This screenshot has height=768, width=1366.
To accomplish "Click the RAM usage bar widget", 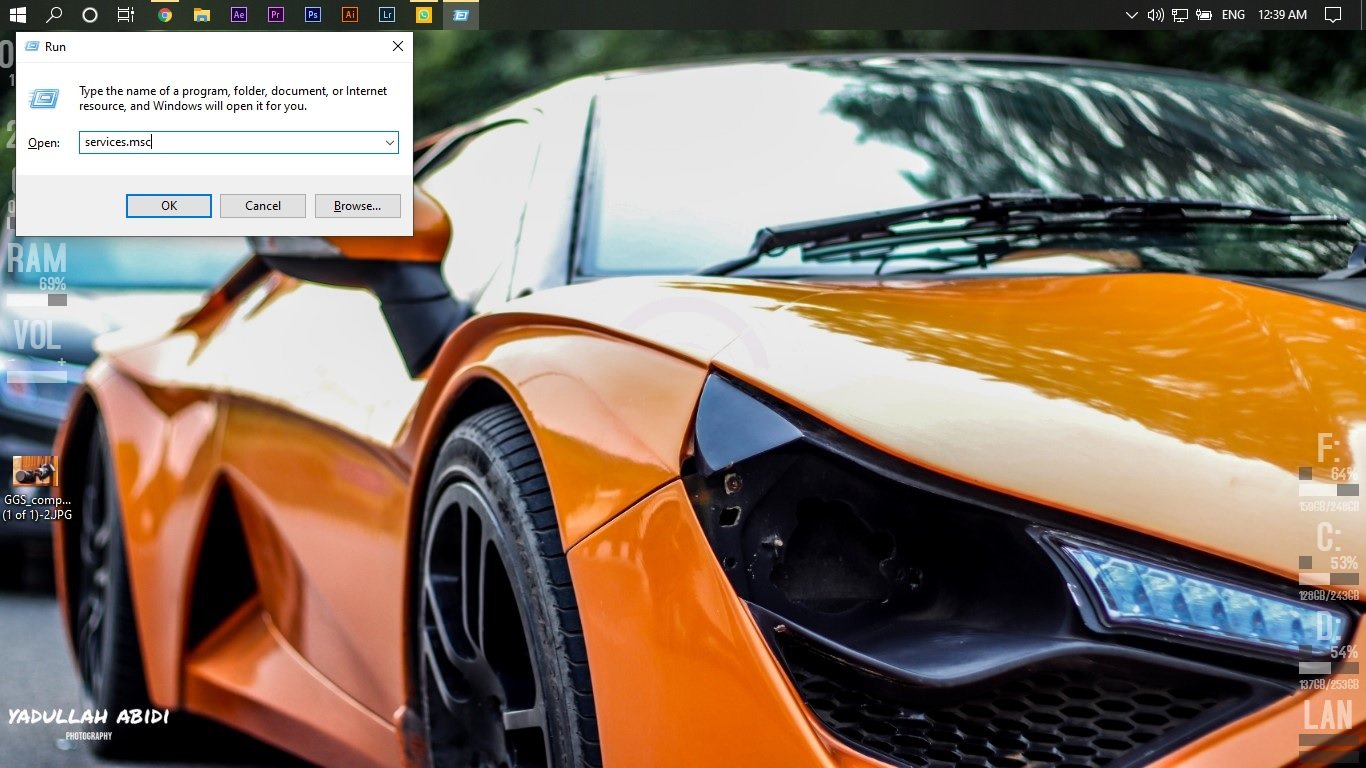I will [x=36, y=300].
